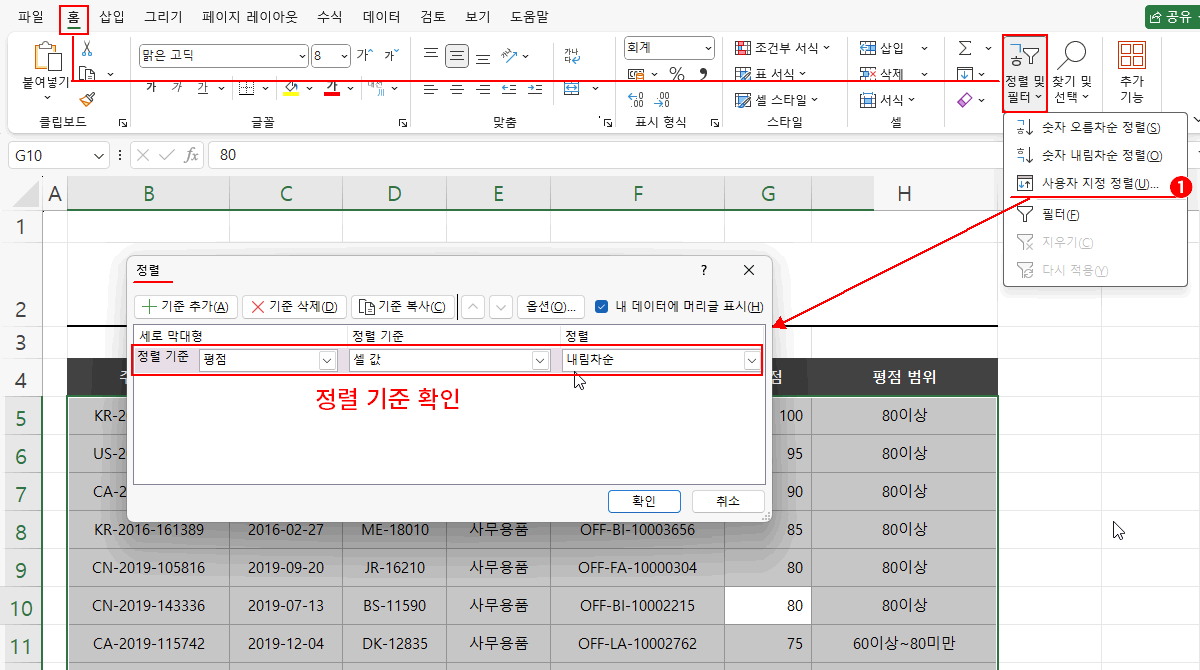Click the formula bar fx insert function icon
The width and height of the screenshot is (1200, 670).
192,155
